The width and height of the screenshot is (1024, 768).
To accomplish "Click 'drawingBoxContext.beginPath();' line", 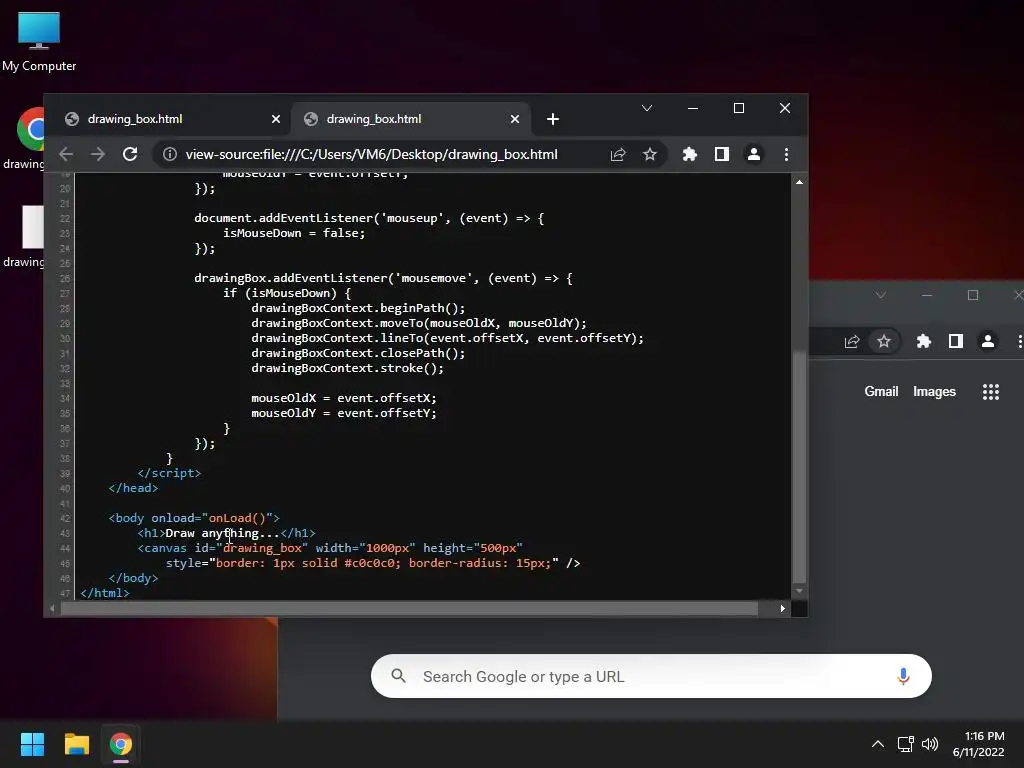I will 358,308.
